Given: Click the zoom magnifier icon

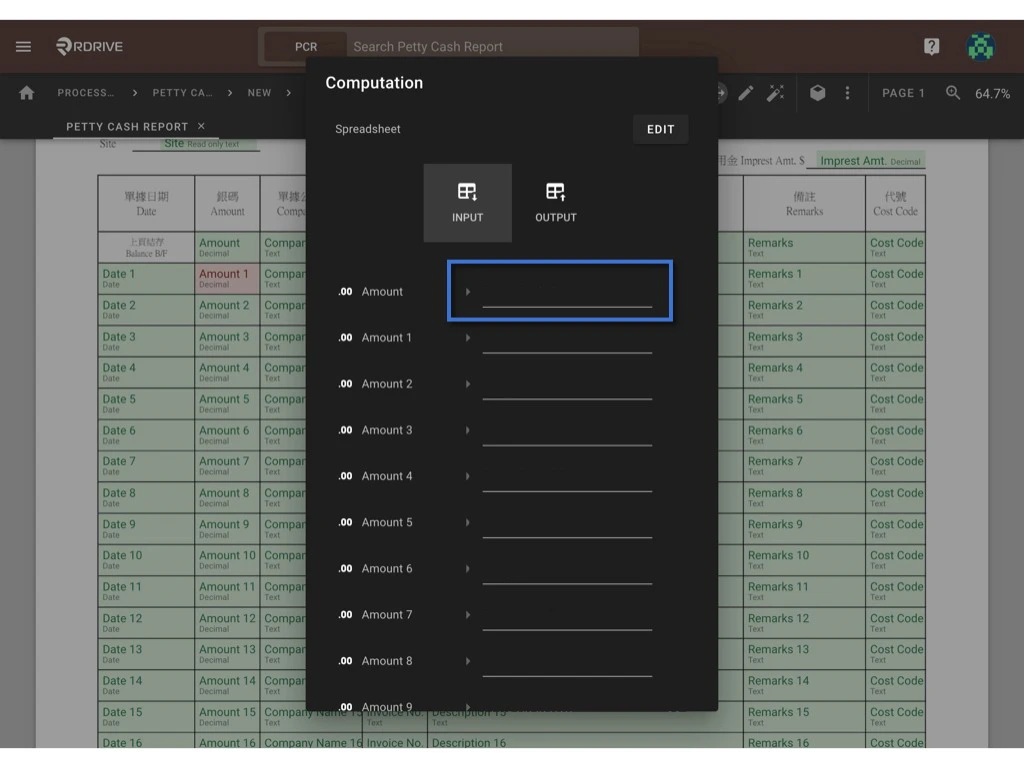Looking at the screenshot, I should (952, 92).
